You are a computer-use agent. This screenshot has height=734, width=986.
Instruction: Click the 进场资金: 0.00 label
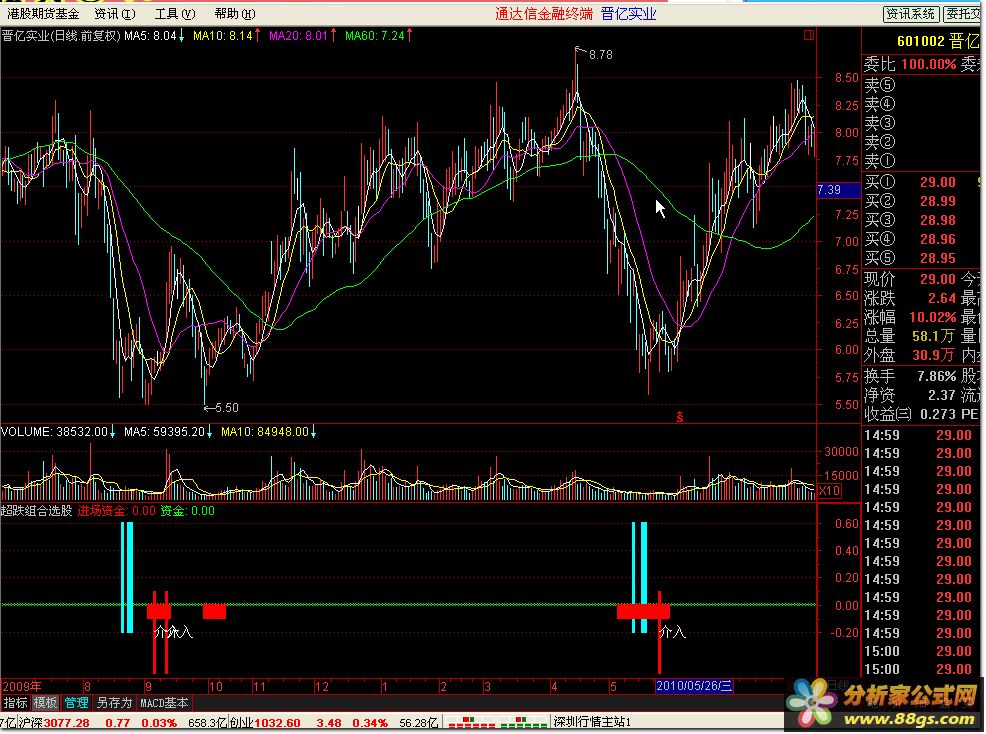(116, 511)
